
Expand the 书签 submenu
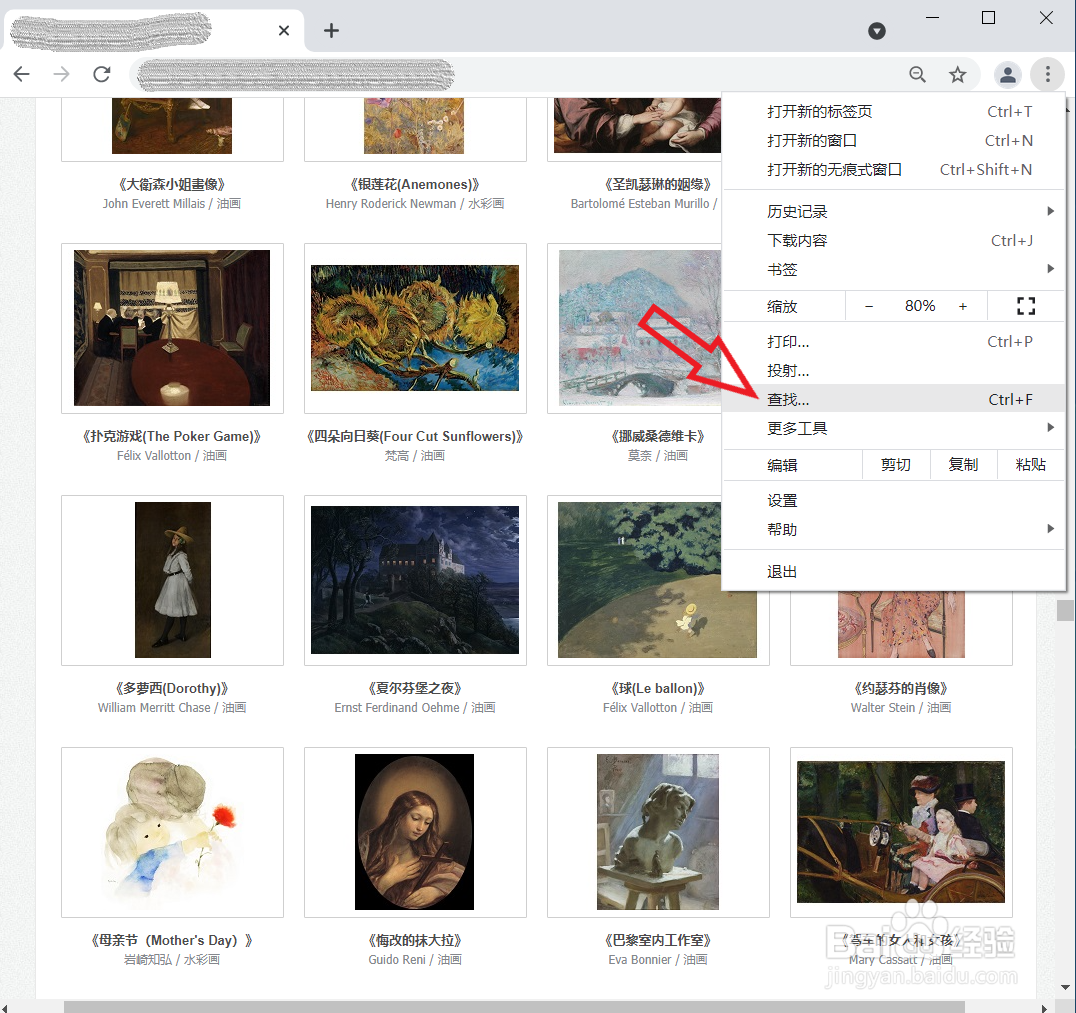pos(893,269)
